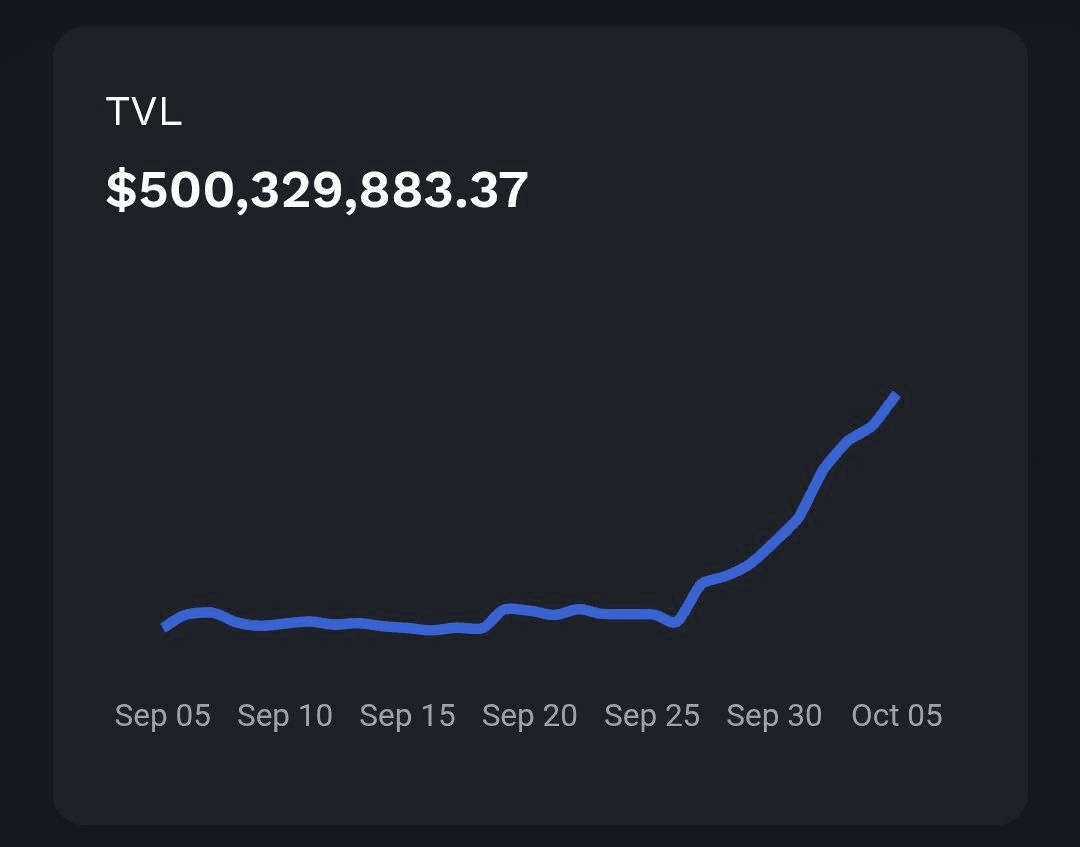Select the Sep 30 date label
Viewport: 1080px width, 847px height.
pyautogui.click(x=774, y=715)
